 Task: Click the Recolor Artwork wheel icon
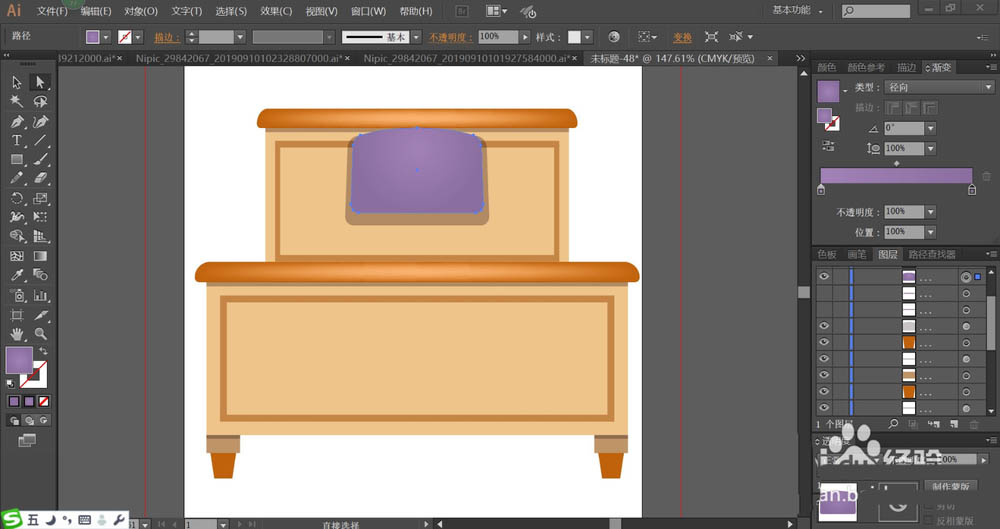pyautogui.click(x=614, y=37)
